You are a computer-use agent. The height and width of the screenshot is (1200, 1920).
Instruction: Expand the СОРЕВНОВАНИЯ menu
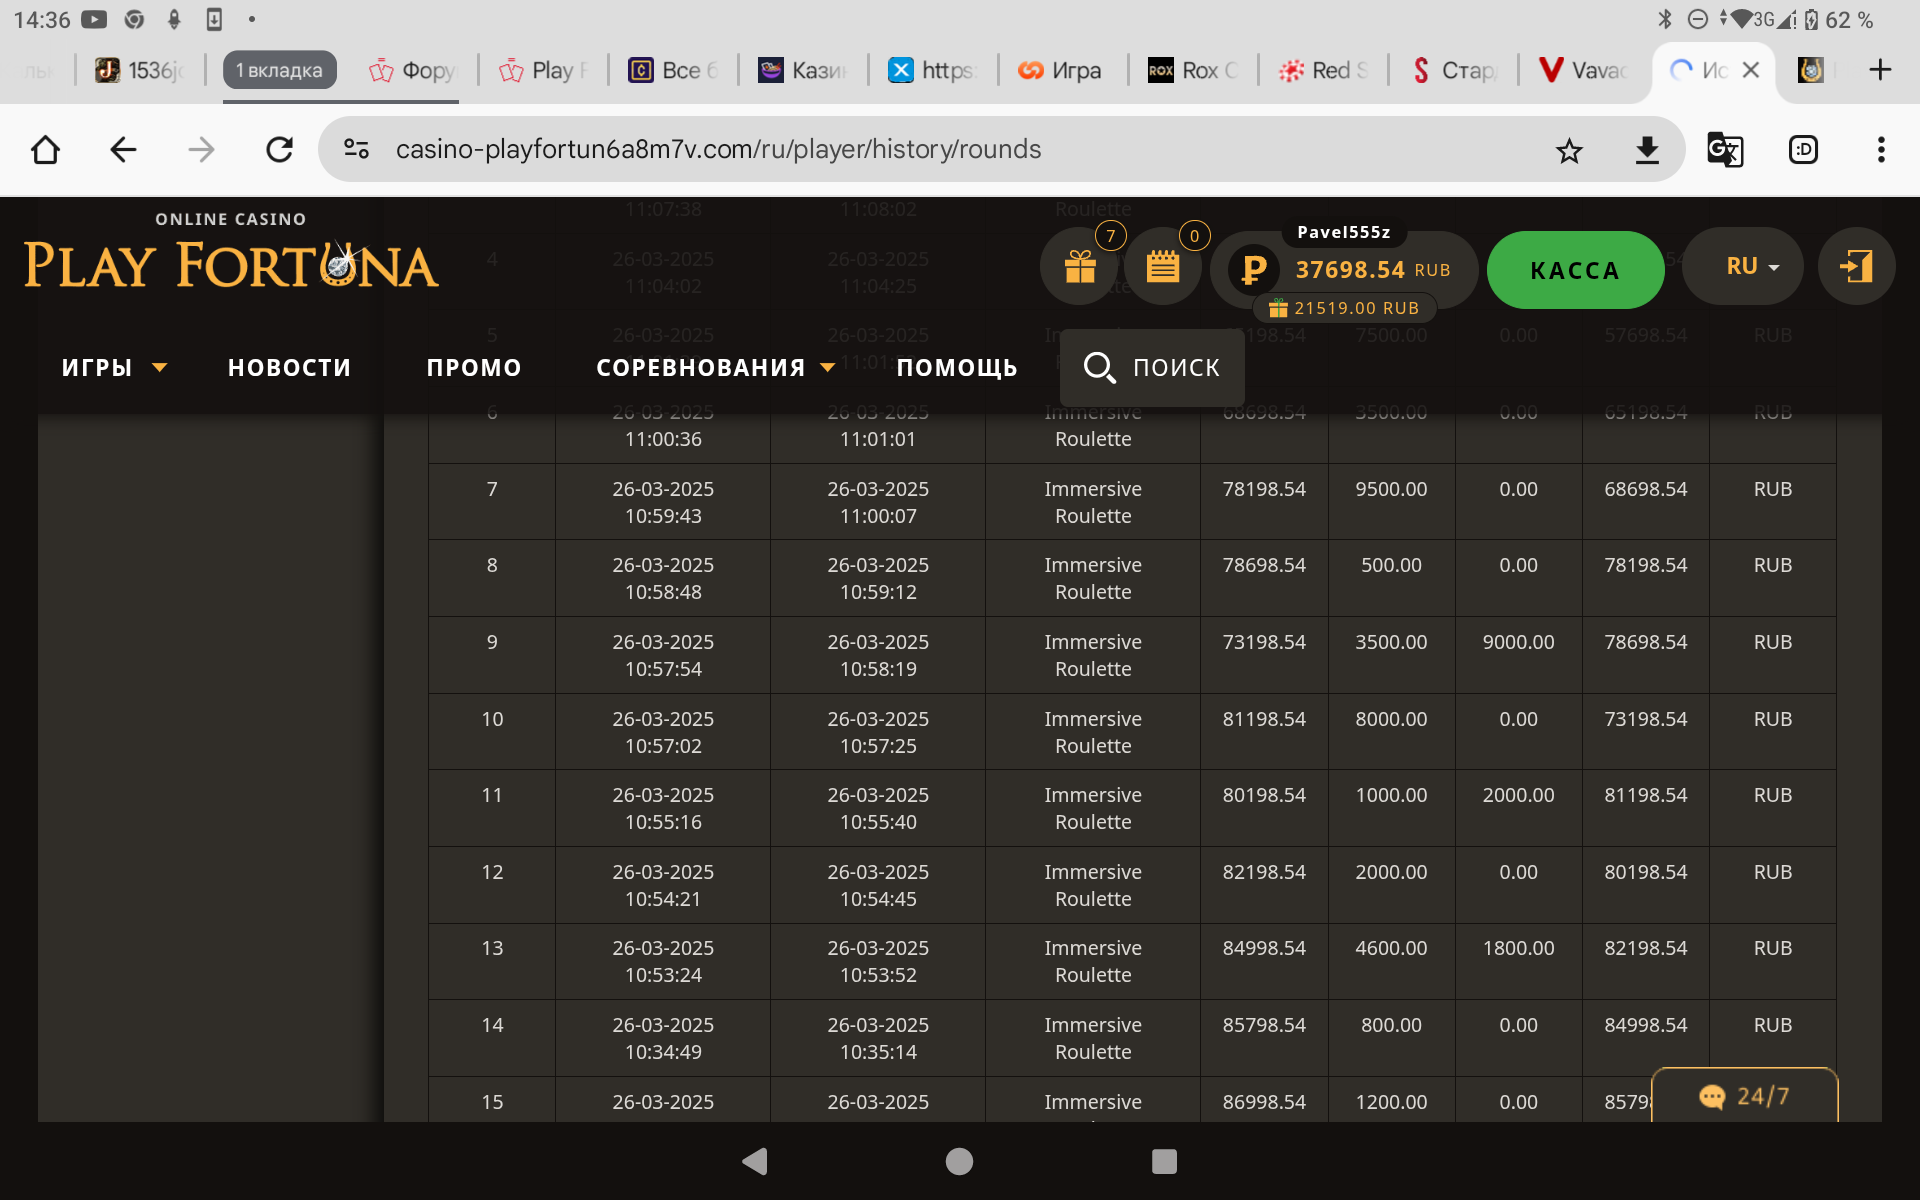tap(714, 368)
